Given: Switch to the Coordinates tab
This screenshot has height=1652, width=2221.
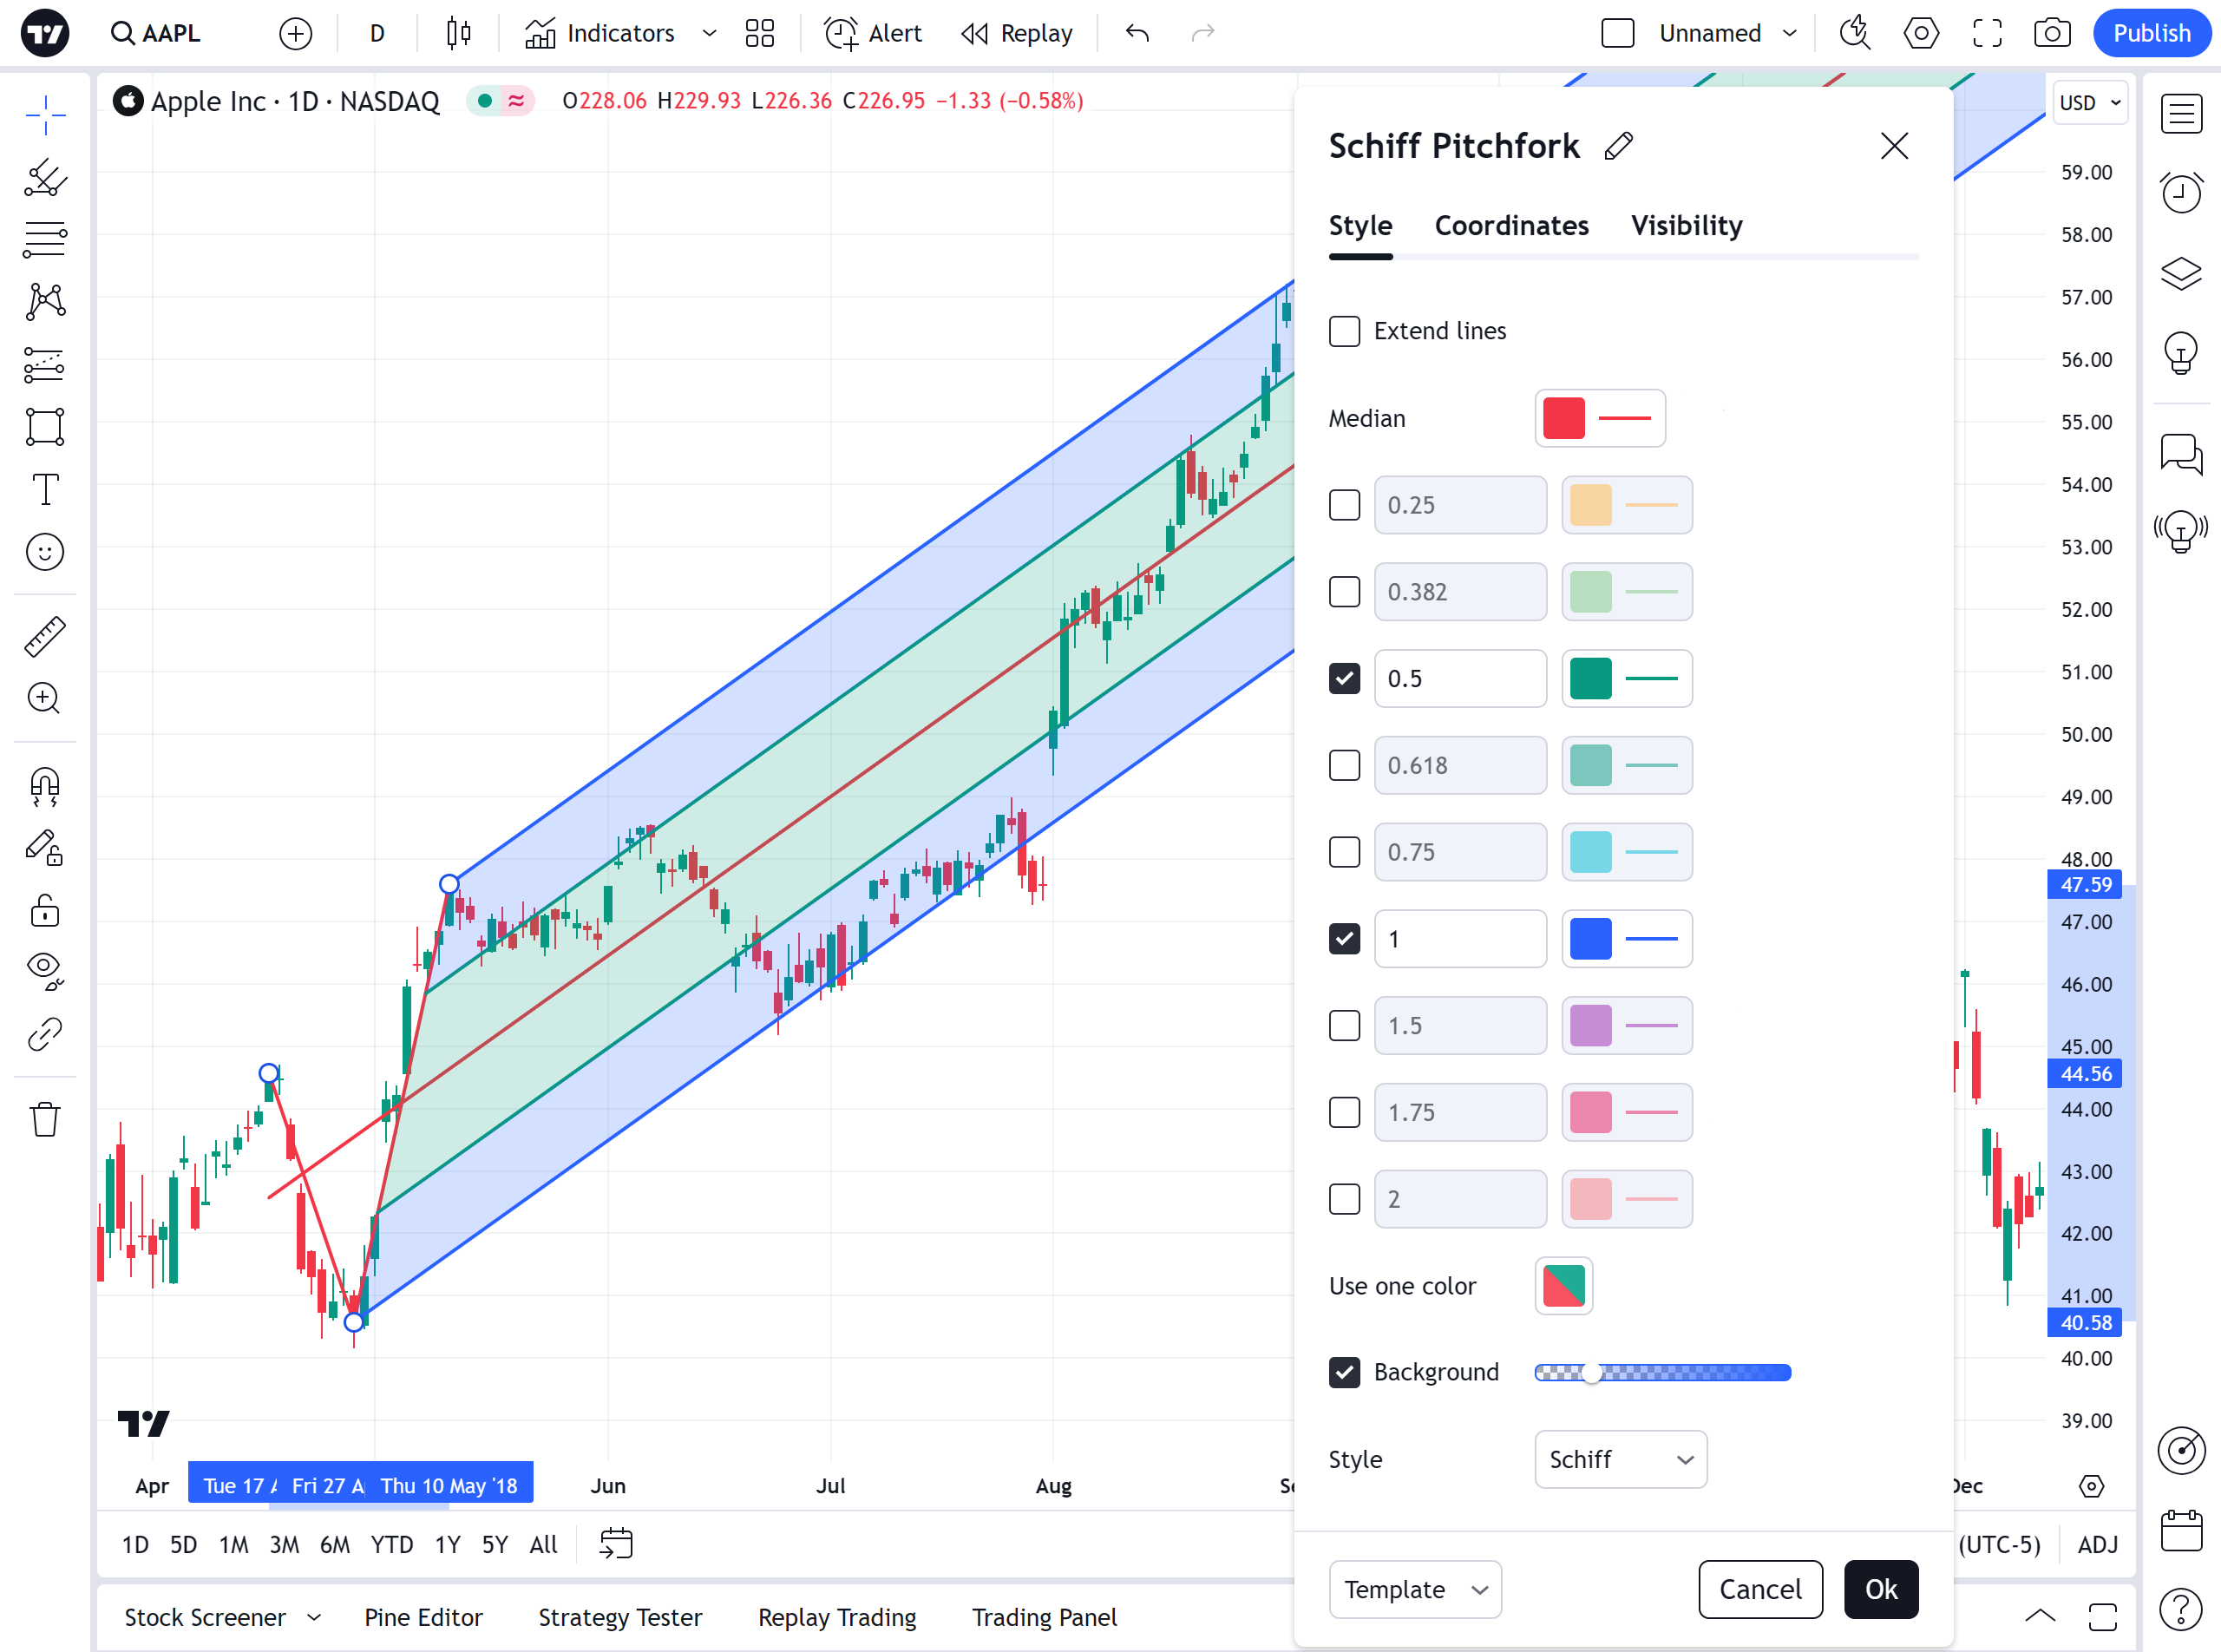Looking at the screenshot, I should [1511, 226].
